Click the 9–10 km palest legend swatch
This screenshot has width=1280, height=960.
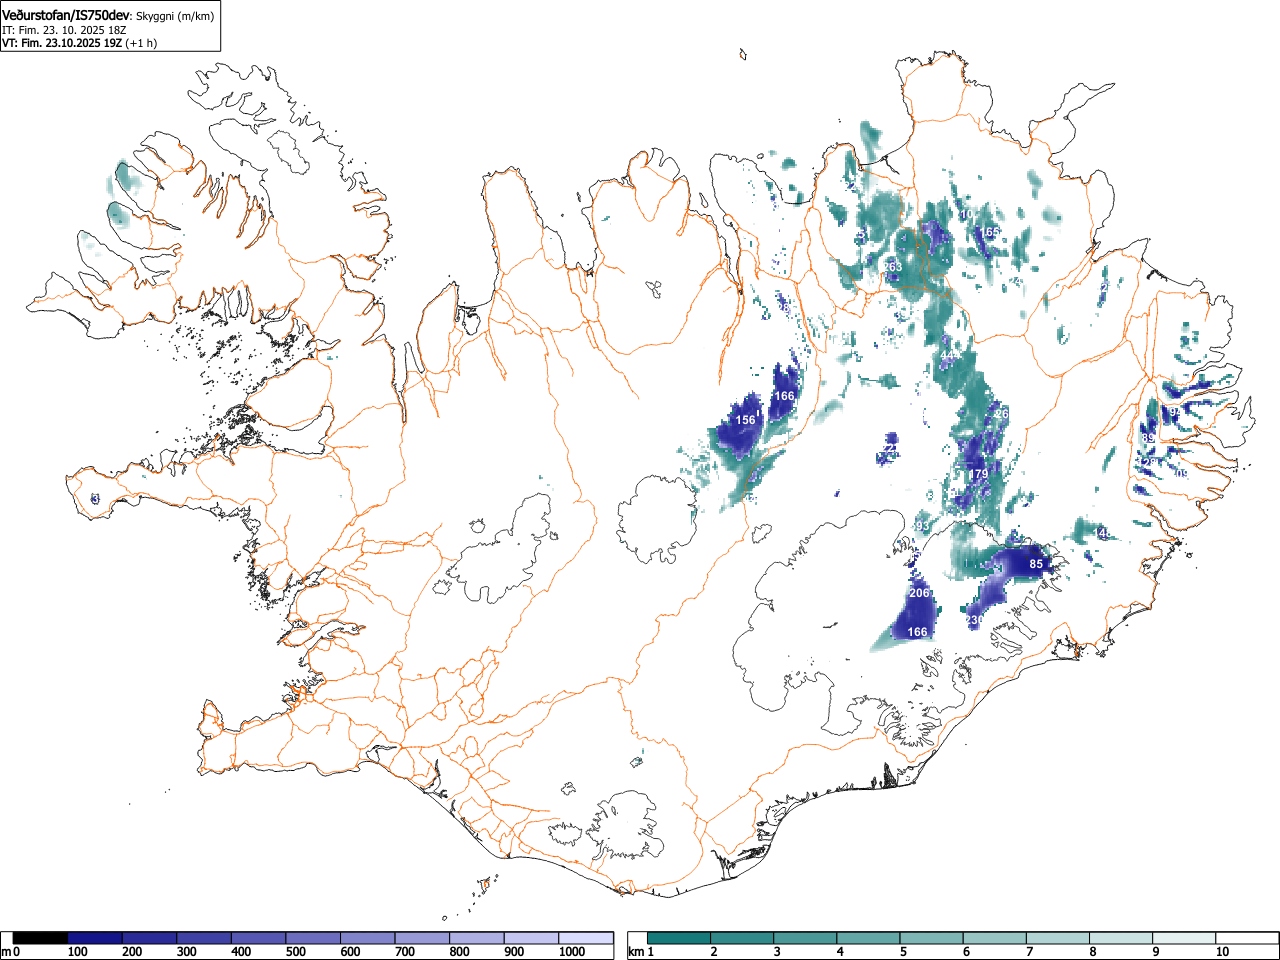point(1183,938)
